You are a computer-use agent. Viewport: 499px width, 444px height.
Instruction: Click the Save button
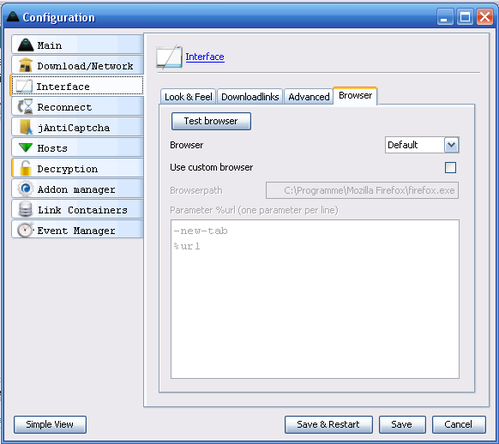click(402, 424)
